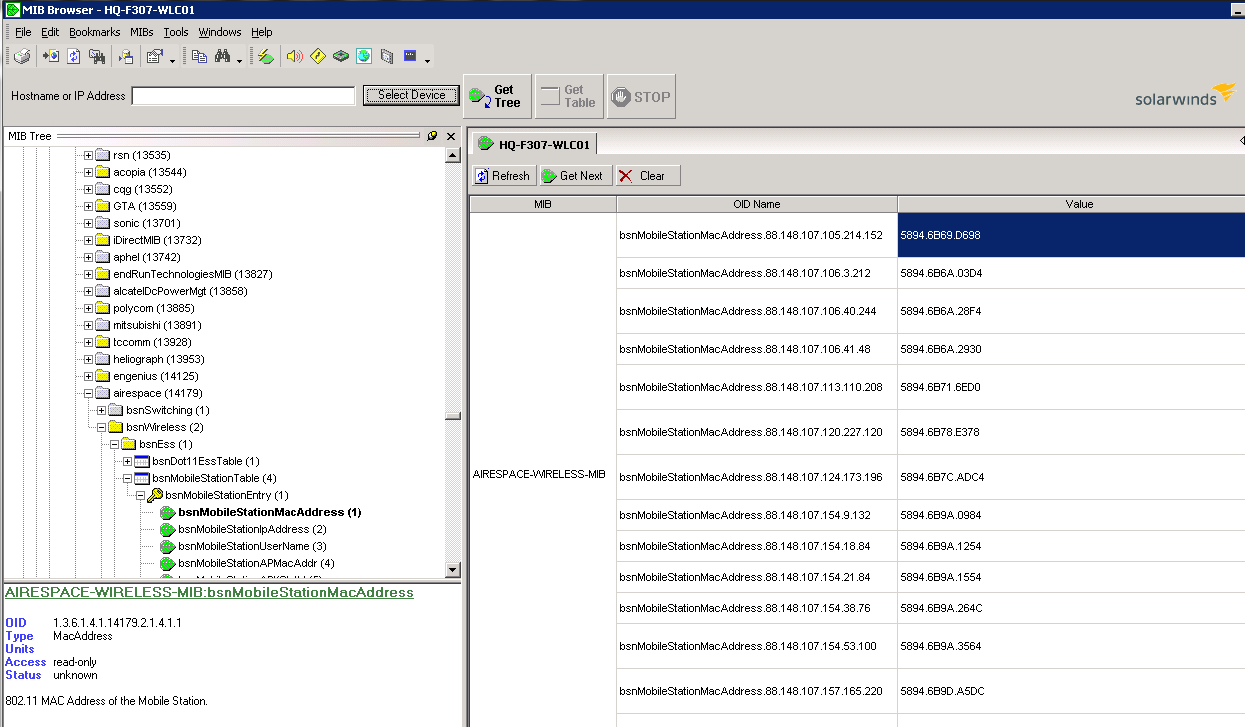Screen dimensions: 1245x727
Task: Expand the acopia (13544) node
Action: point(88,172)
